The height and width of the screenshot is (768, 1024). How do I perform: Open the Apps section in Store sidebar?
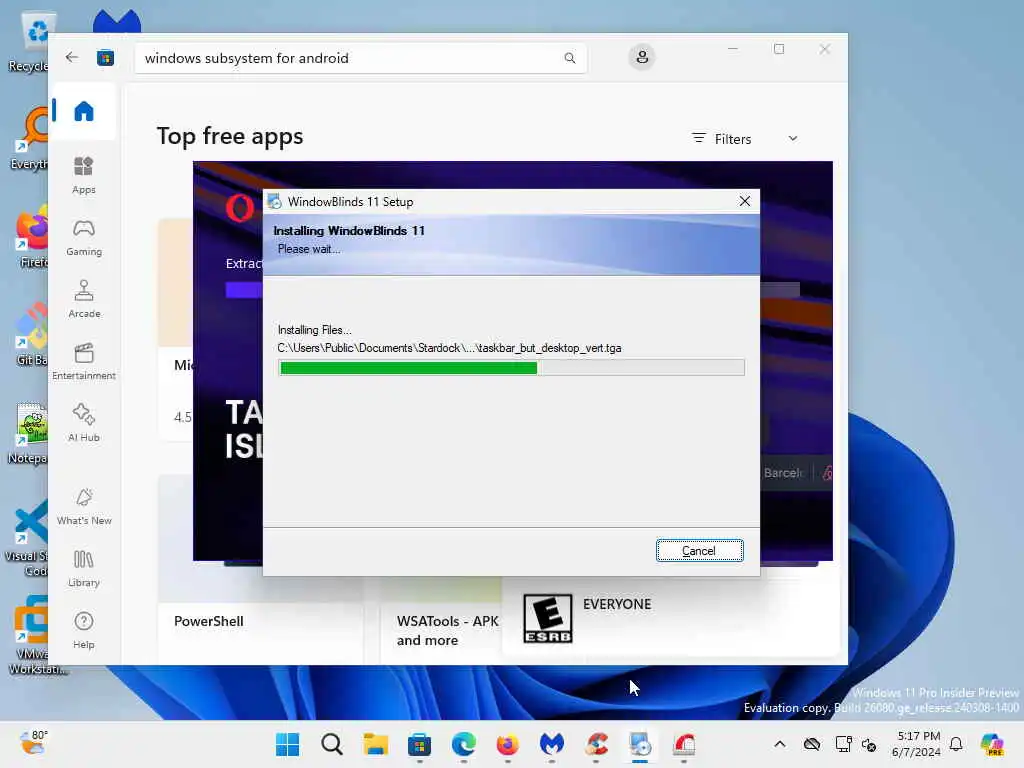(x=84, y=175)
